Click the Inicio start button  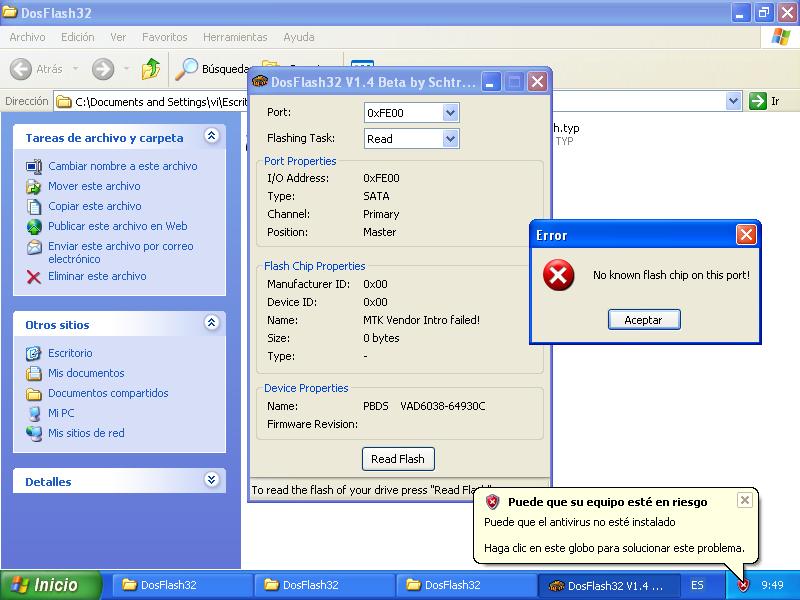(52, 585)
